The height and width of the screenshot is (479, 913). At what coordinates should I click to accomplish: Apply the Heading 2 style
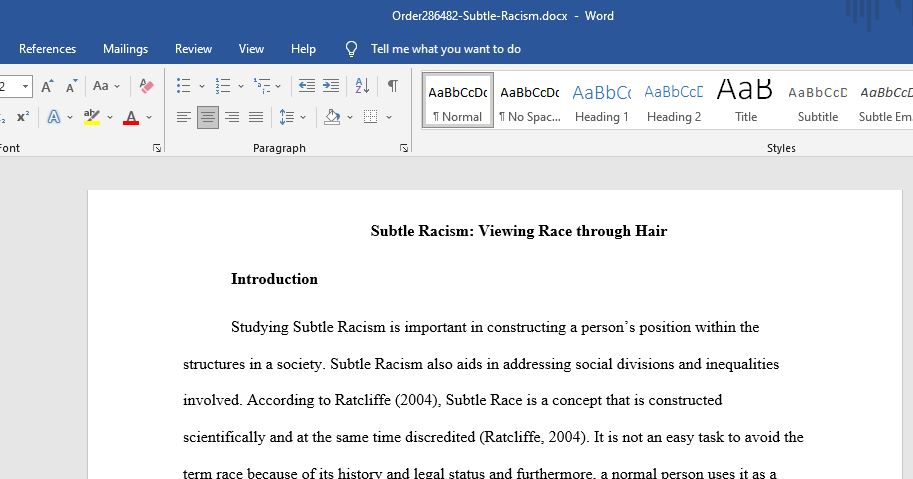pyautogui.click(x=674, y=101)
